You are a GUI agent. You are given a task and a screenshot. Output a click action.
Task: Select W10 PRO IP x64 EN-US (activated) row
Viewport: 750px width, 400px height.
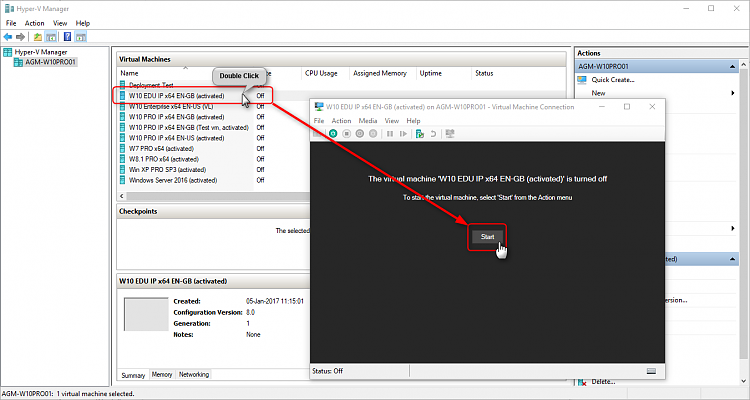tap(176, 138)
